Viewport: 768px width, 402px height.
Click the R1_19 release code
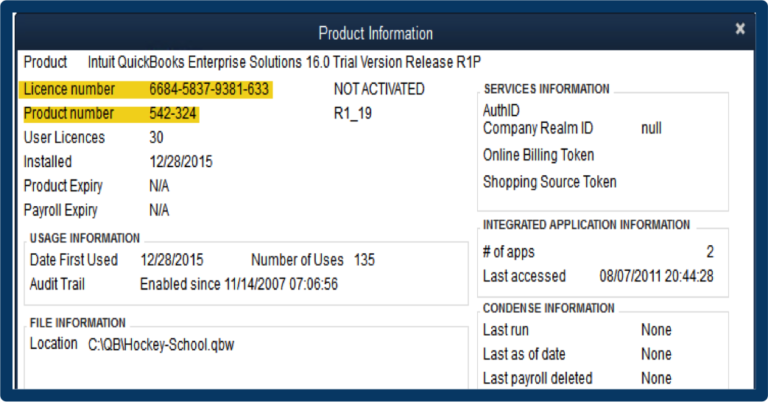coord(352,114)
